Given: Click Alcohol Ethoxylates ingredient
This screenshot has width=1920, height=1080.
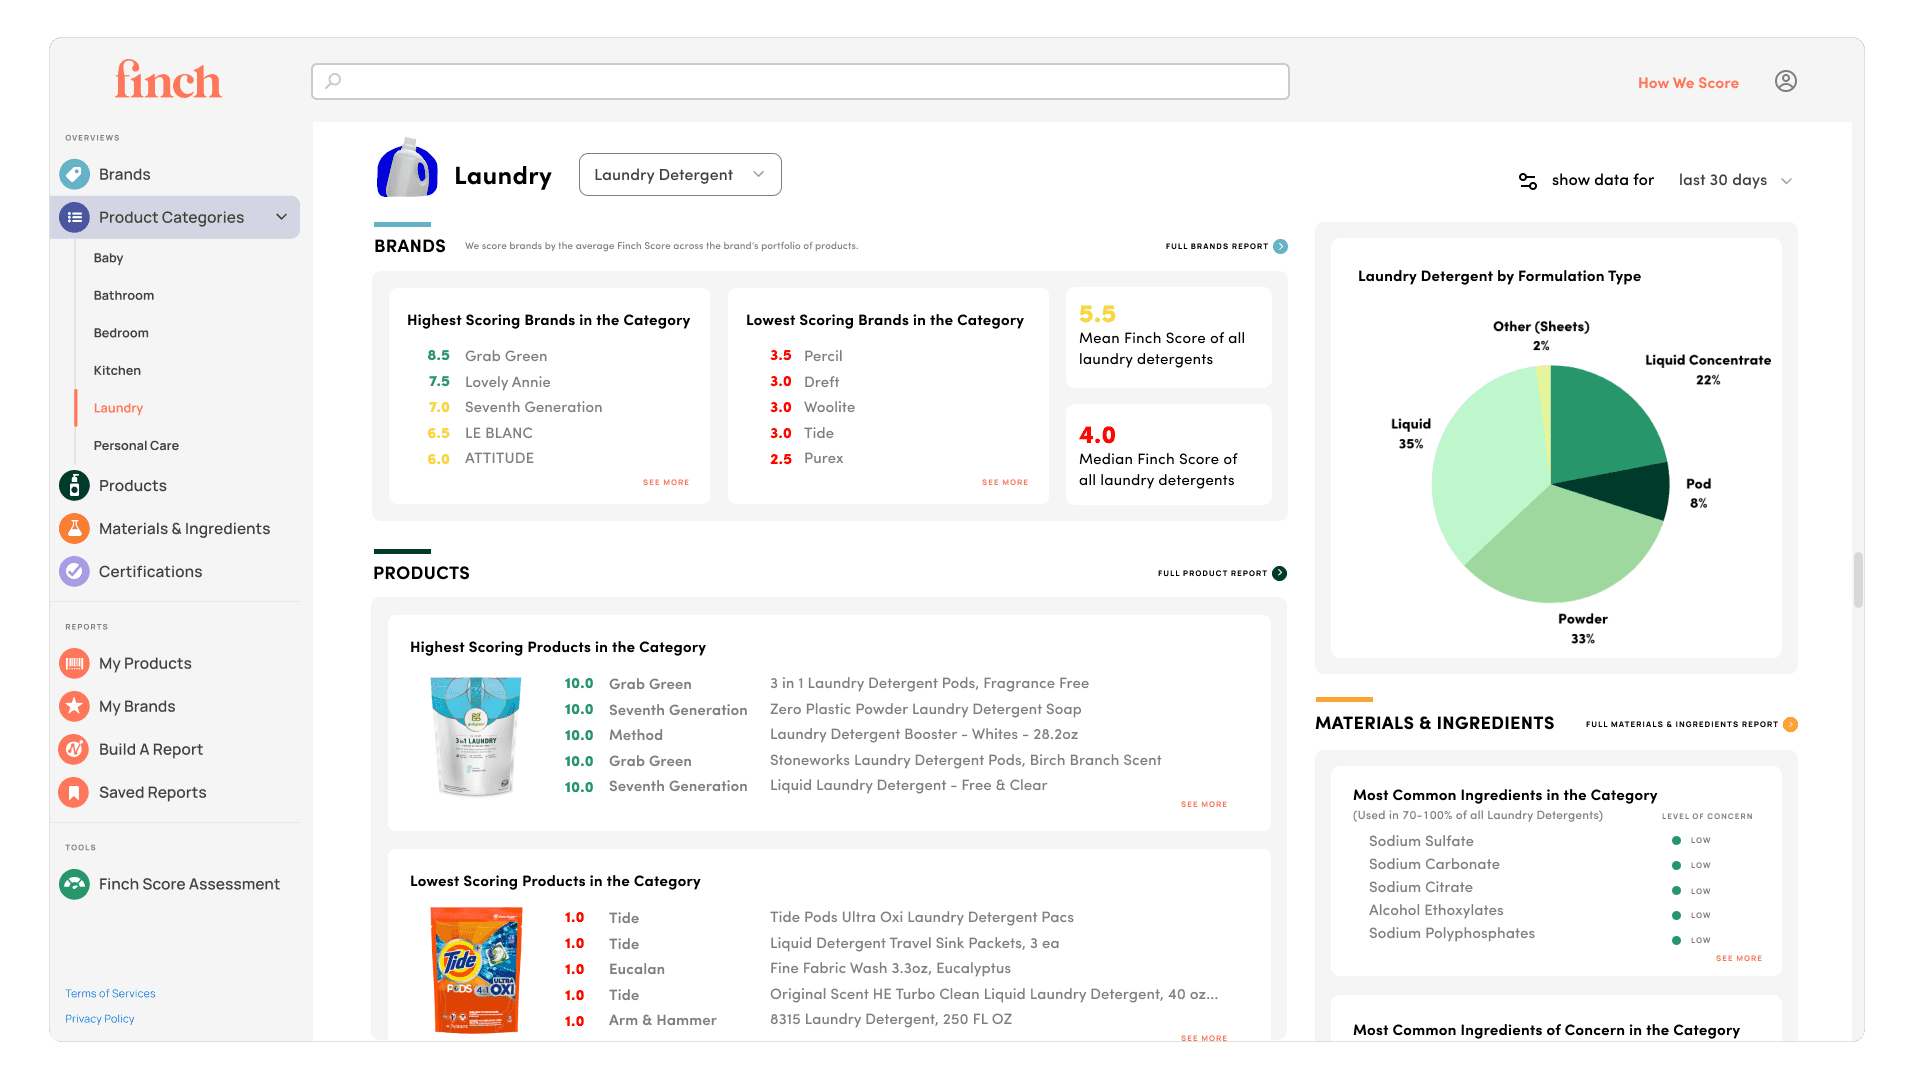Looking at the screenshot, I should [x=1436, y=910].
